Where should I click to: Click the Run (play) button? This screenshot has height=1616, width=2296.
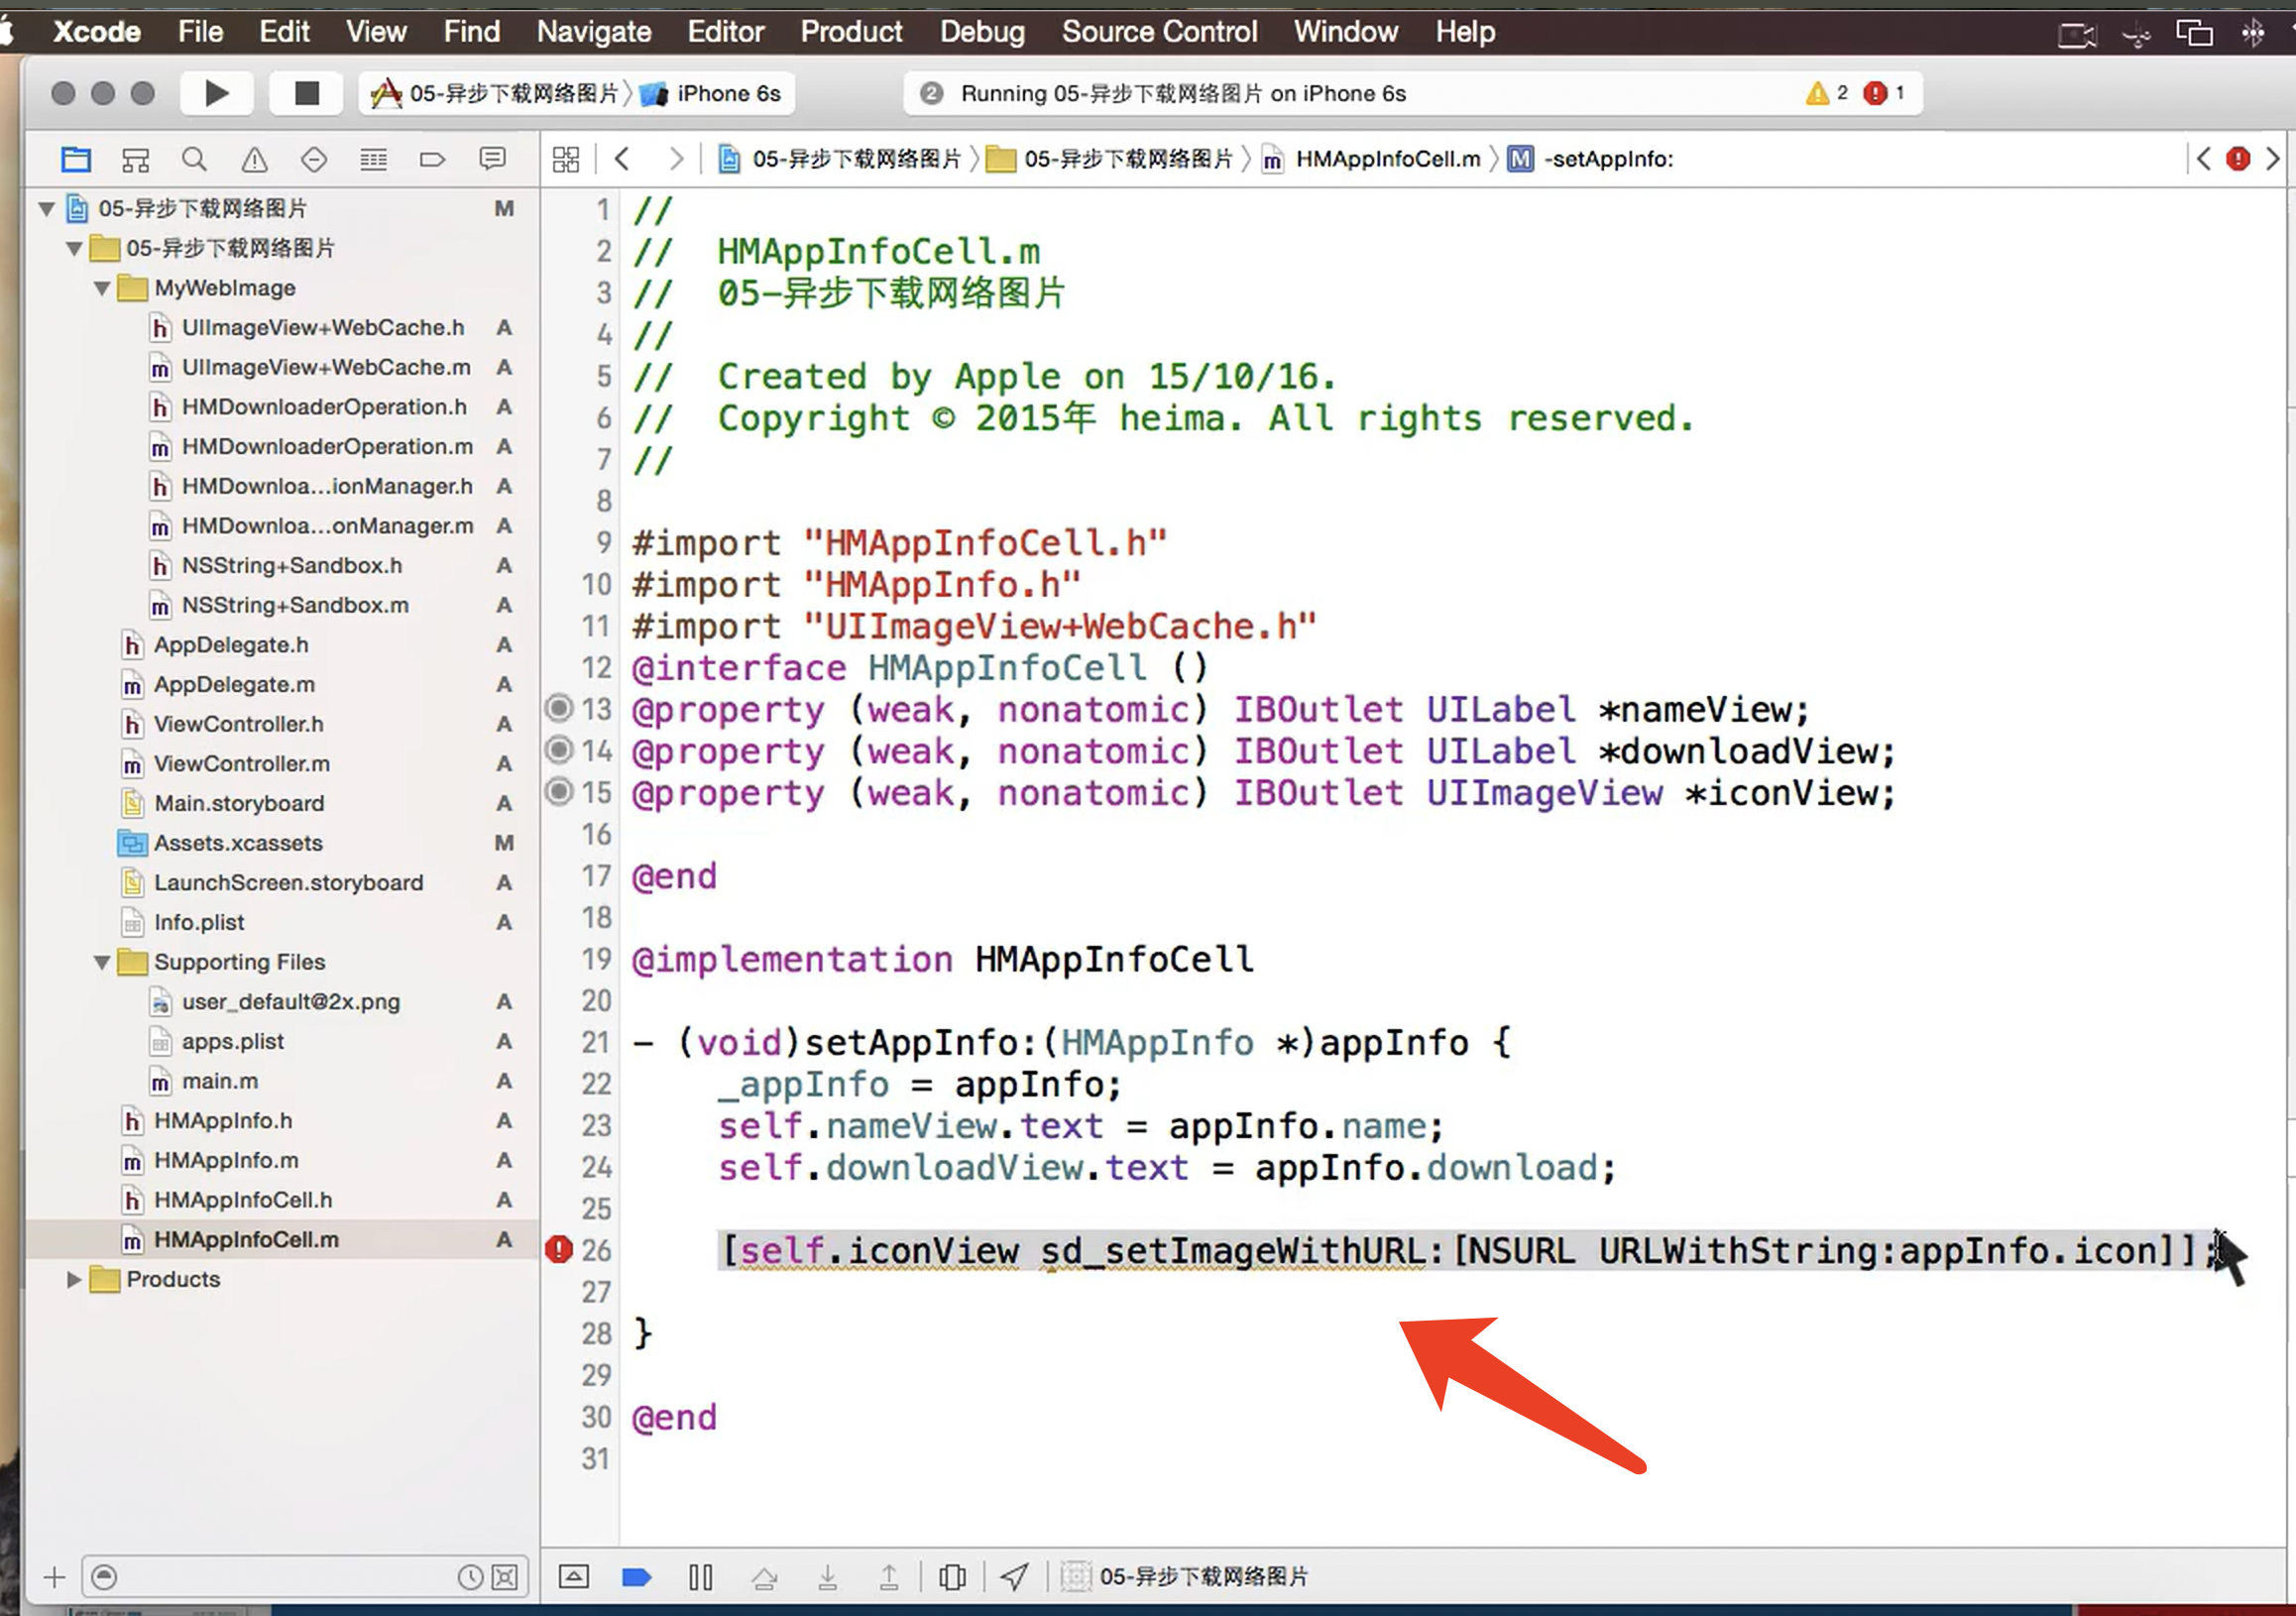tap(216, 93)
